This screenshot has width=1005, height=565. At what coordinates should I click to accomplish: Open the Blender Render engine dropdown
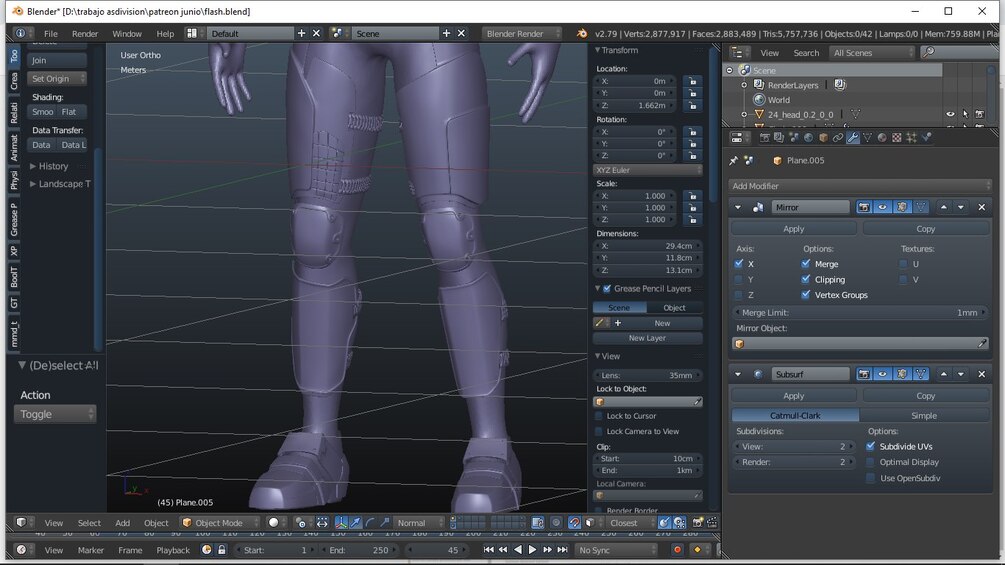click(x=522, y=33)
